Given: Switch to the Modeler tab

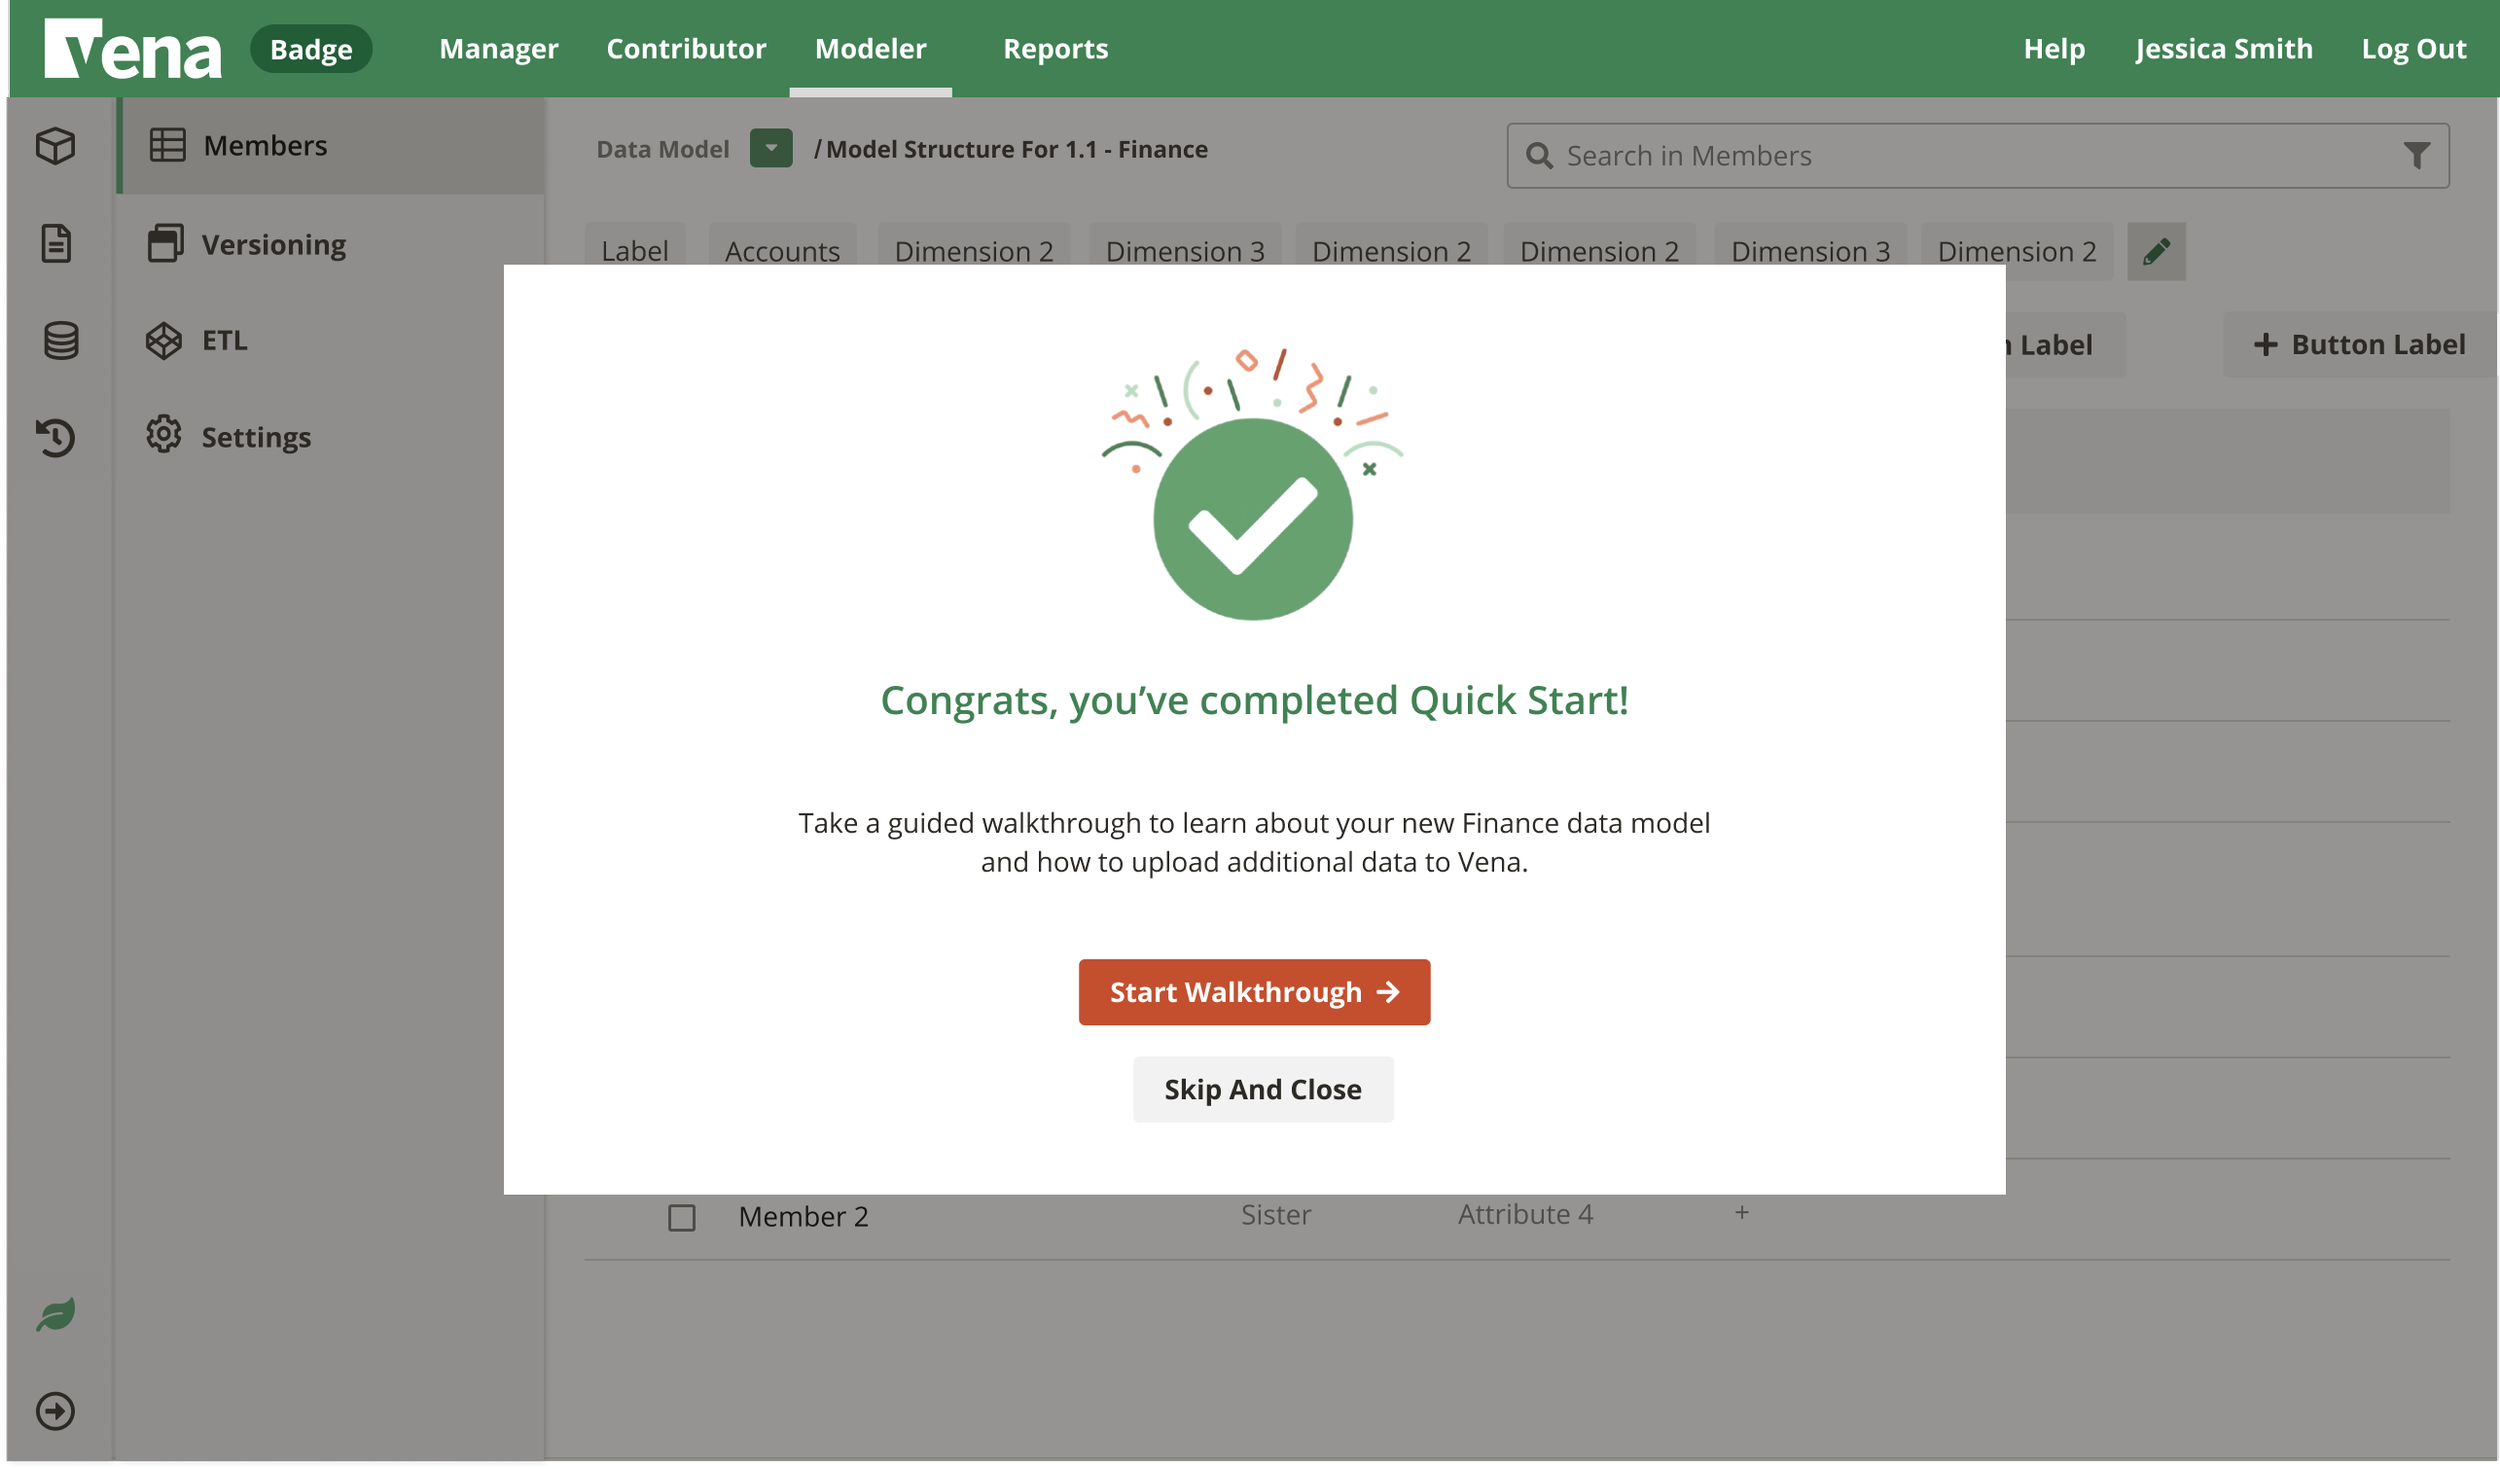Looking at the screenshot, I should click(870, 48).
